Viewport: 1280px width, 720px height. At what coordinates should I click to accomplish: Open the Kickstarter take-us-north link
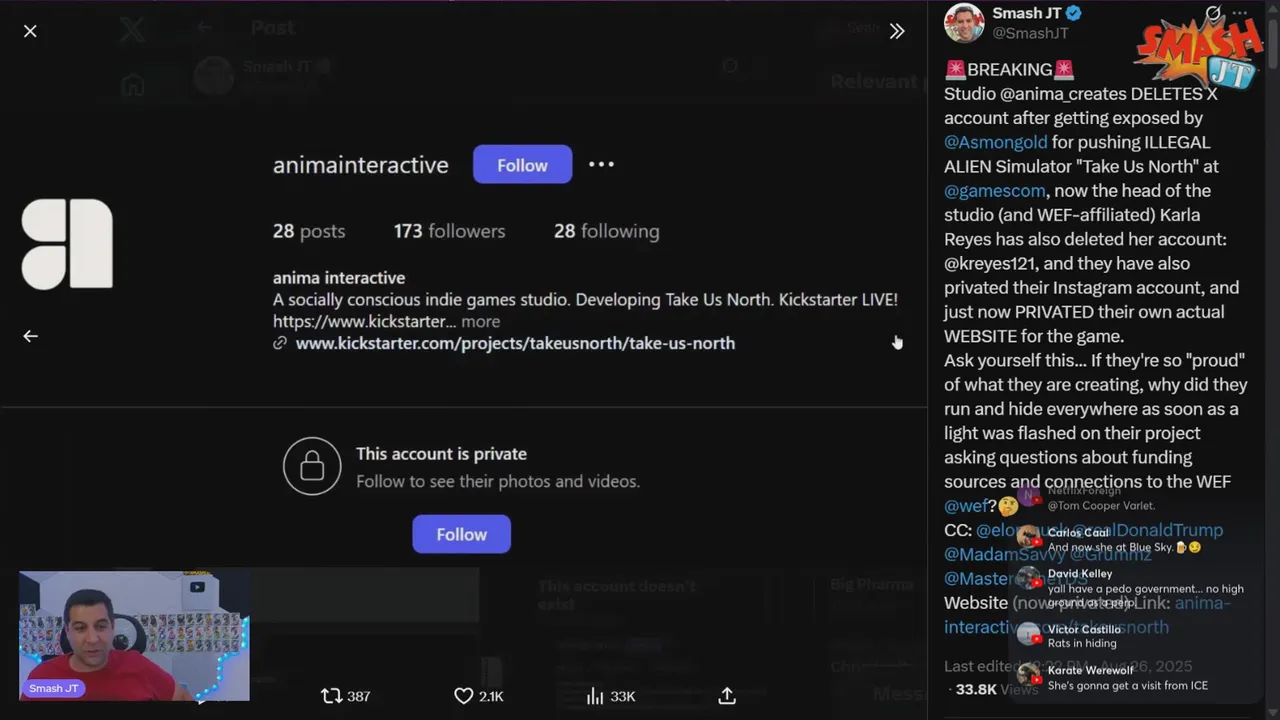[x=515, y=343]
